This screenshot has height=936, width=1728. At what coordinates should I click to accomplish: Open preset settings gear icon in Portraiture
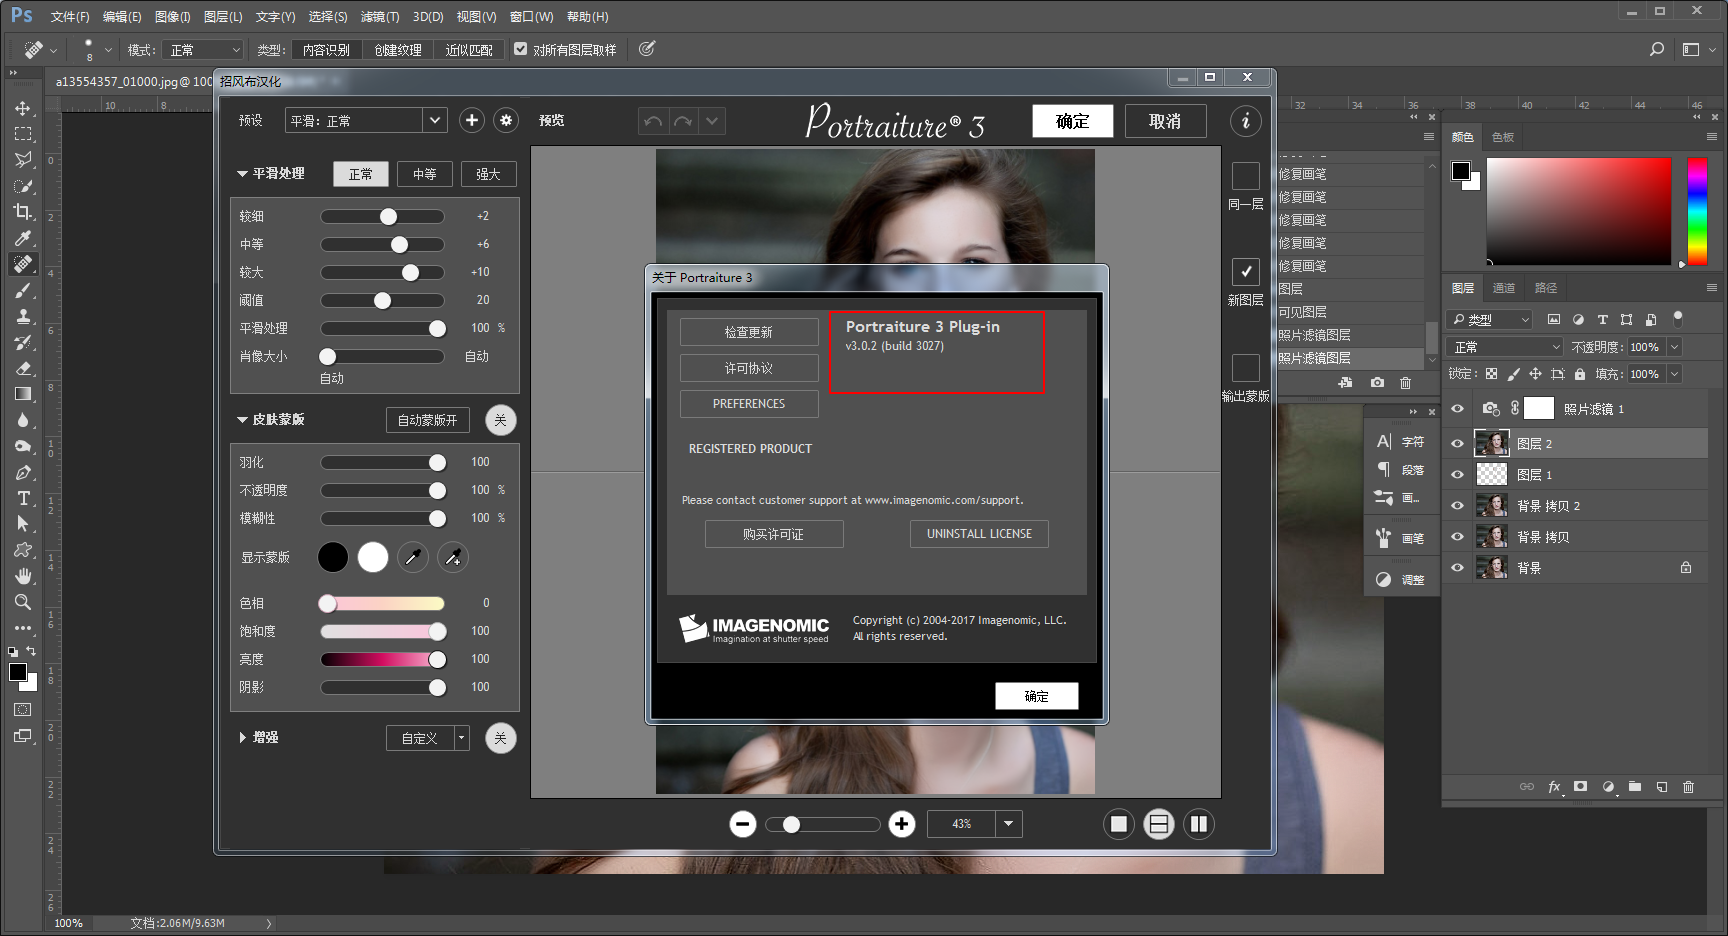click(x=506, y=121)
